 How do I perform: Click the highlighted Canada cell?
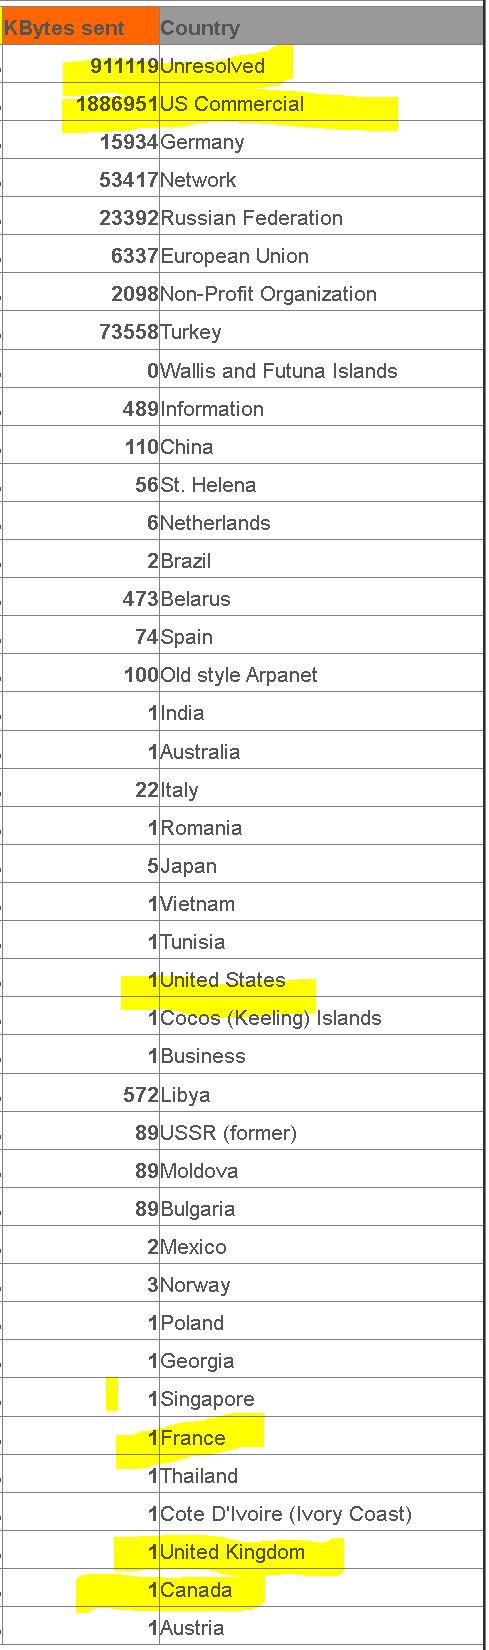point(321,1590)
